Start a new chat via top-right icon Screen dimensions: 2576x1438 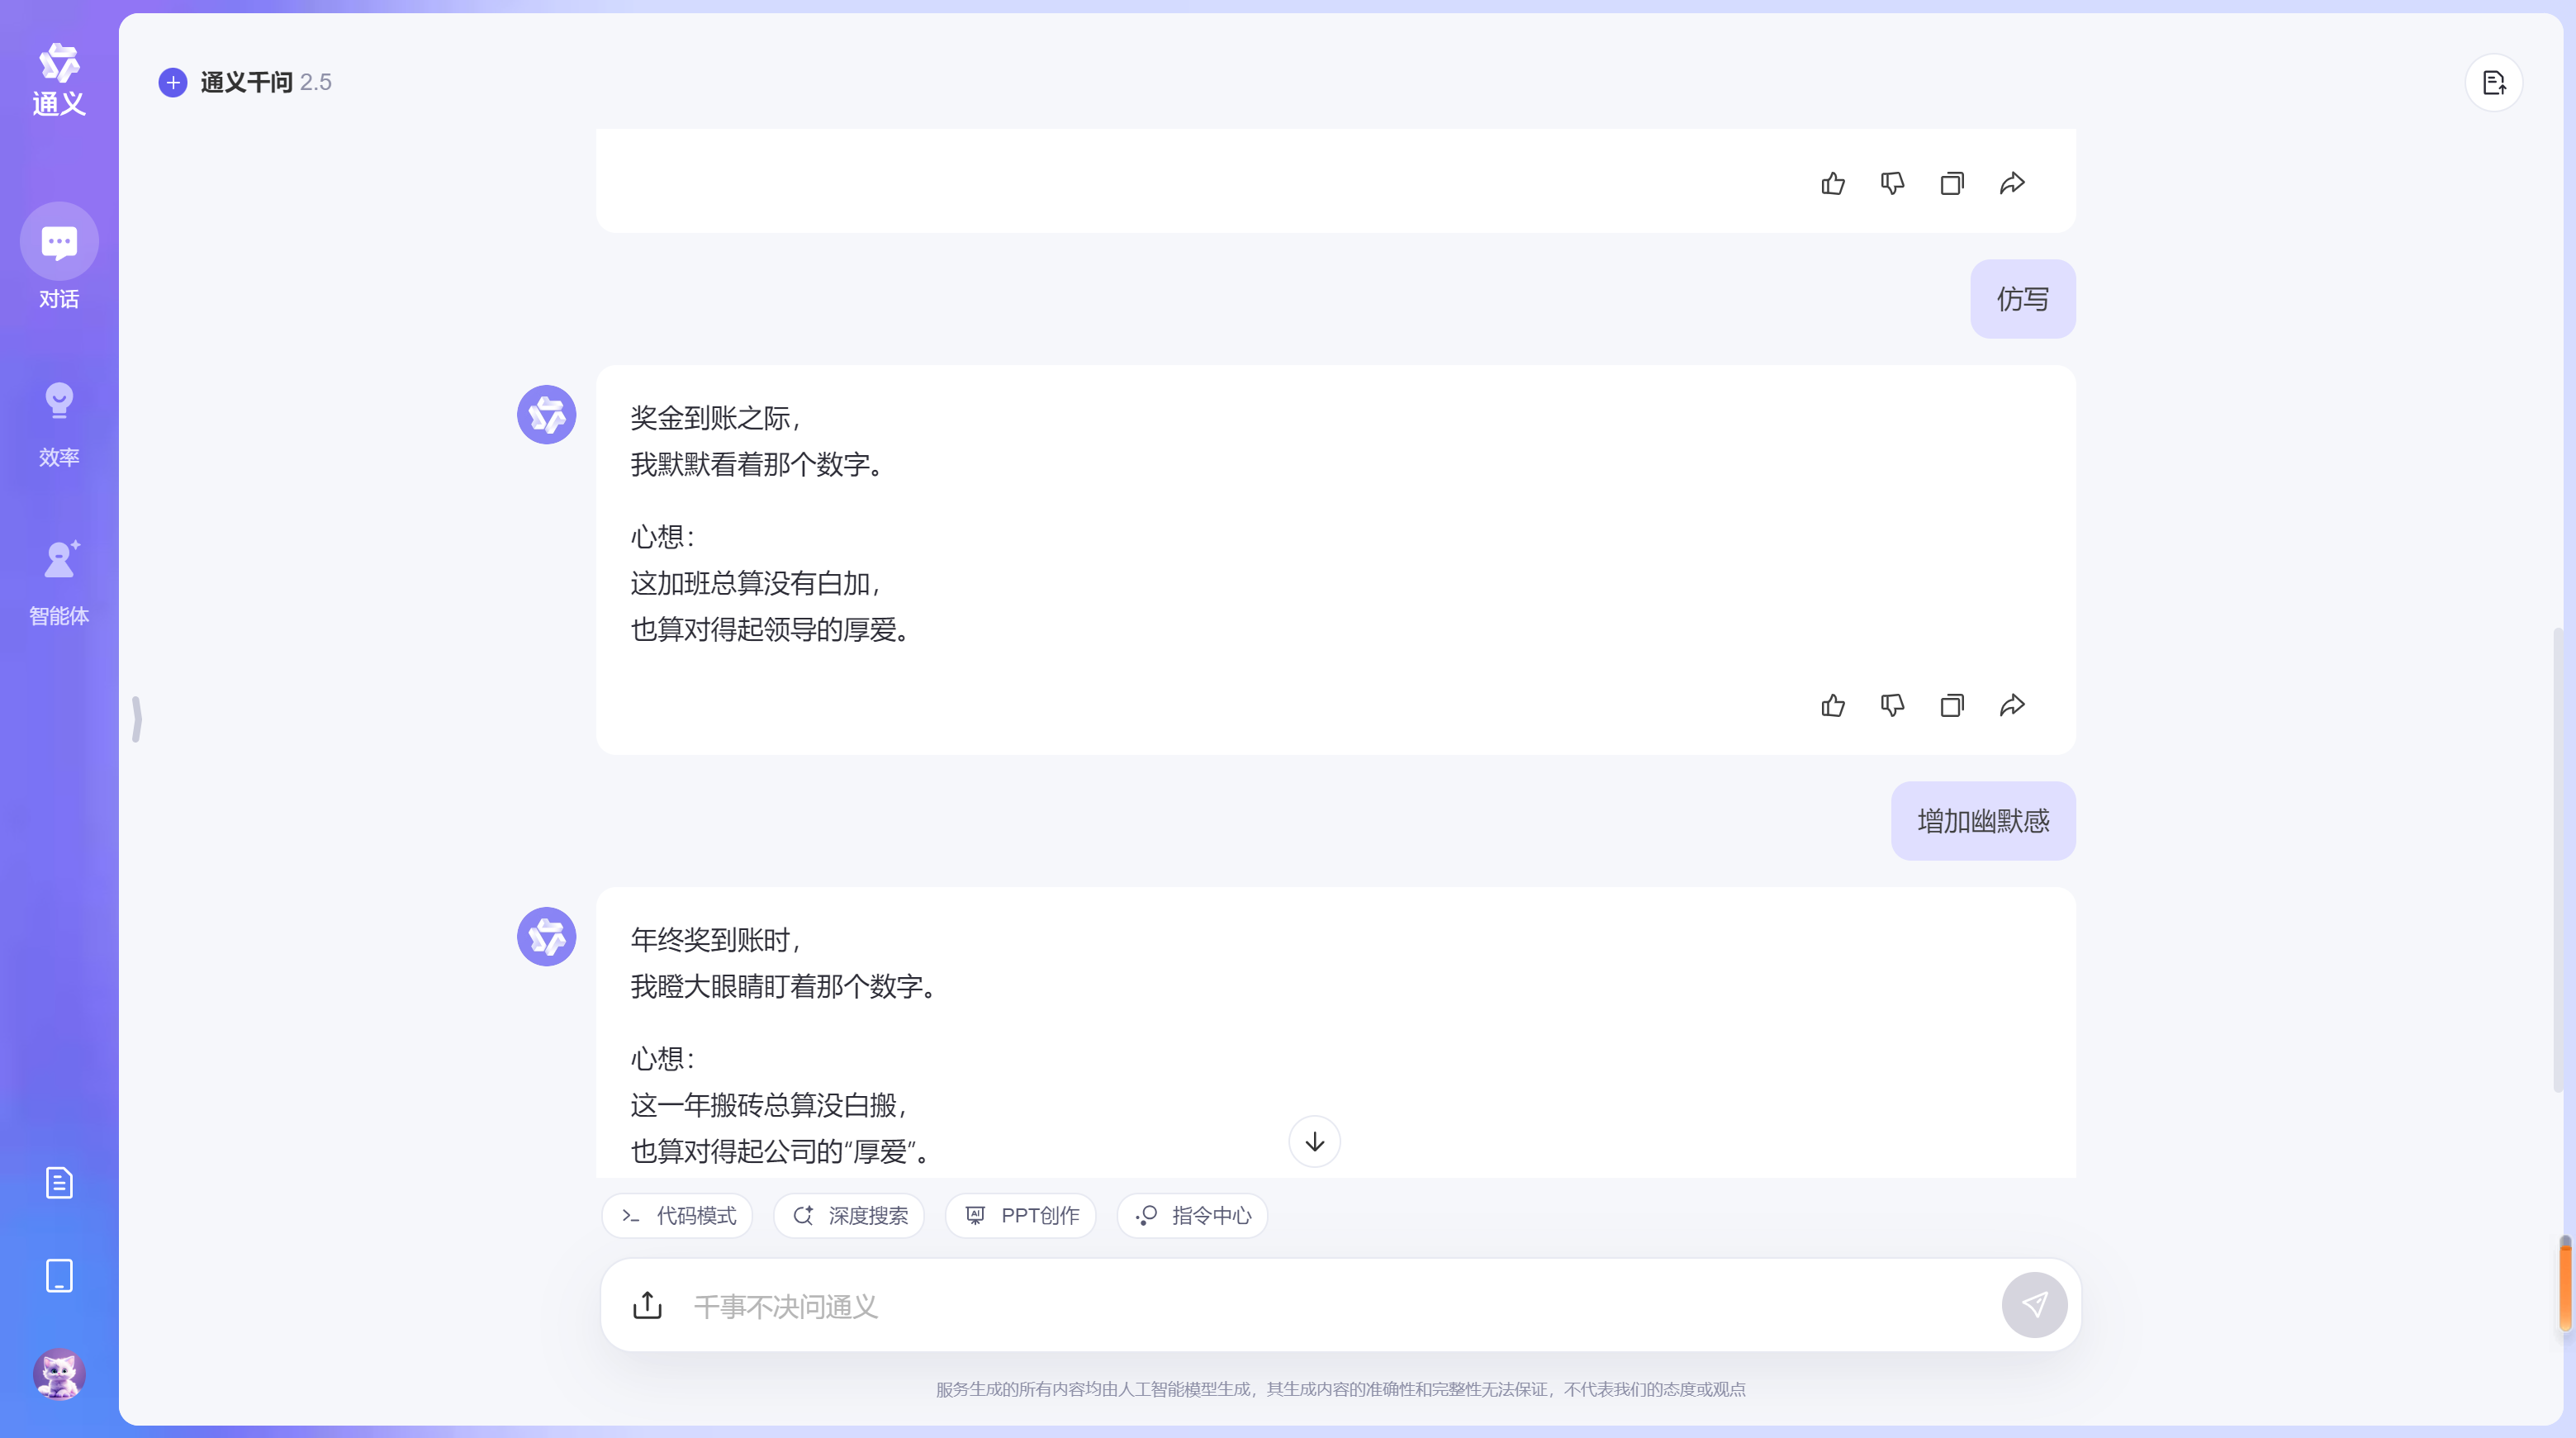[x=2494, y=83]
